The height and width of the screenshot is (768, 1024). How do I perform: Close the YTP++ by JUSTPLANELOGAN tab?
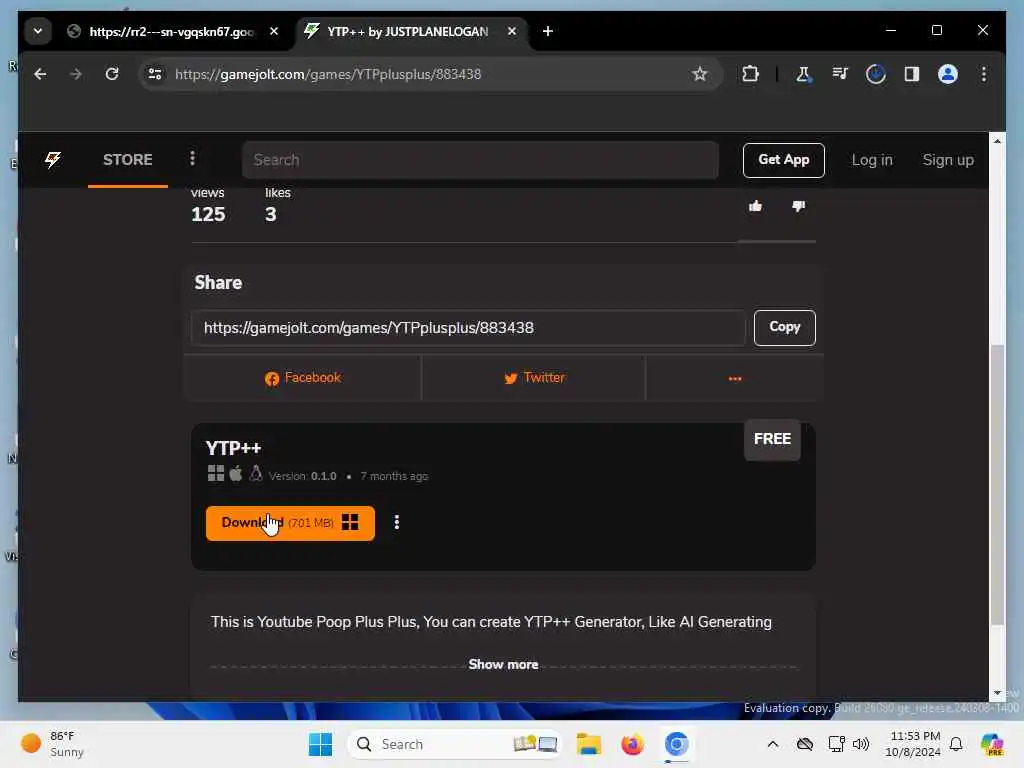512,31
